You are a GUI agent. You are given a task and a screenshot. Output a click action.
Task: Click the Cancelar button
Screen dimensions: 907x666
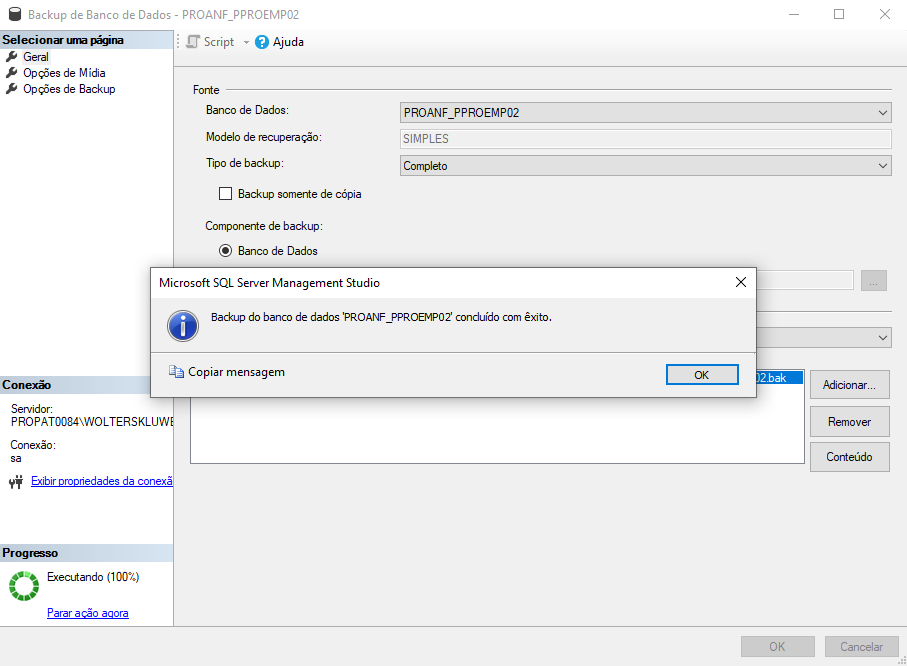tap(861, 646)
